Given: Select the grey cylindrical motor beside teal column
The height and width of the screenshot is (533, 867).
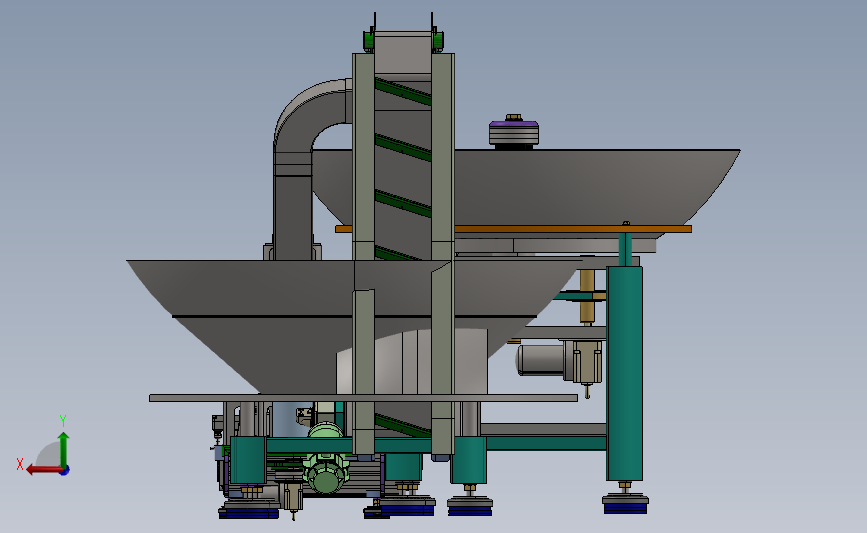Looking at the screenshot, I should (x=541, y=360).
